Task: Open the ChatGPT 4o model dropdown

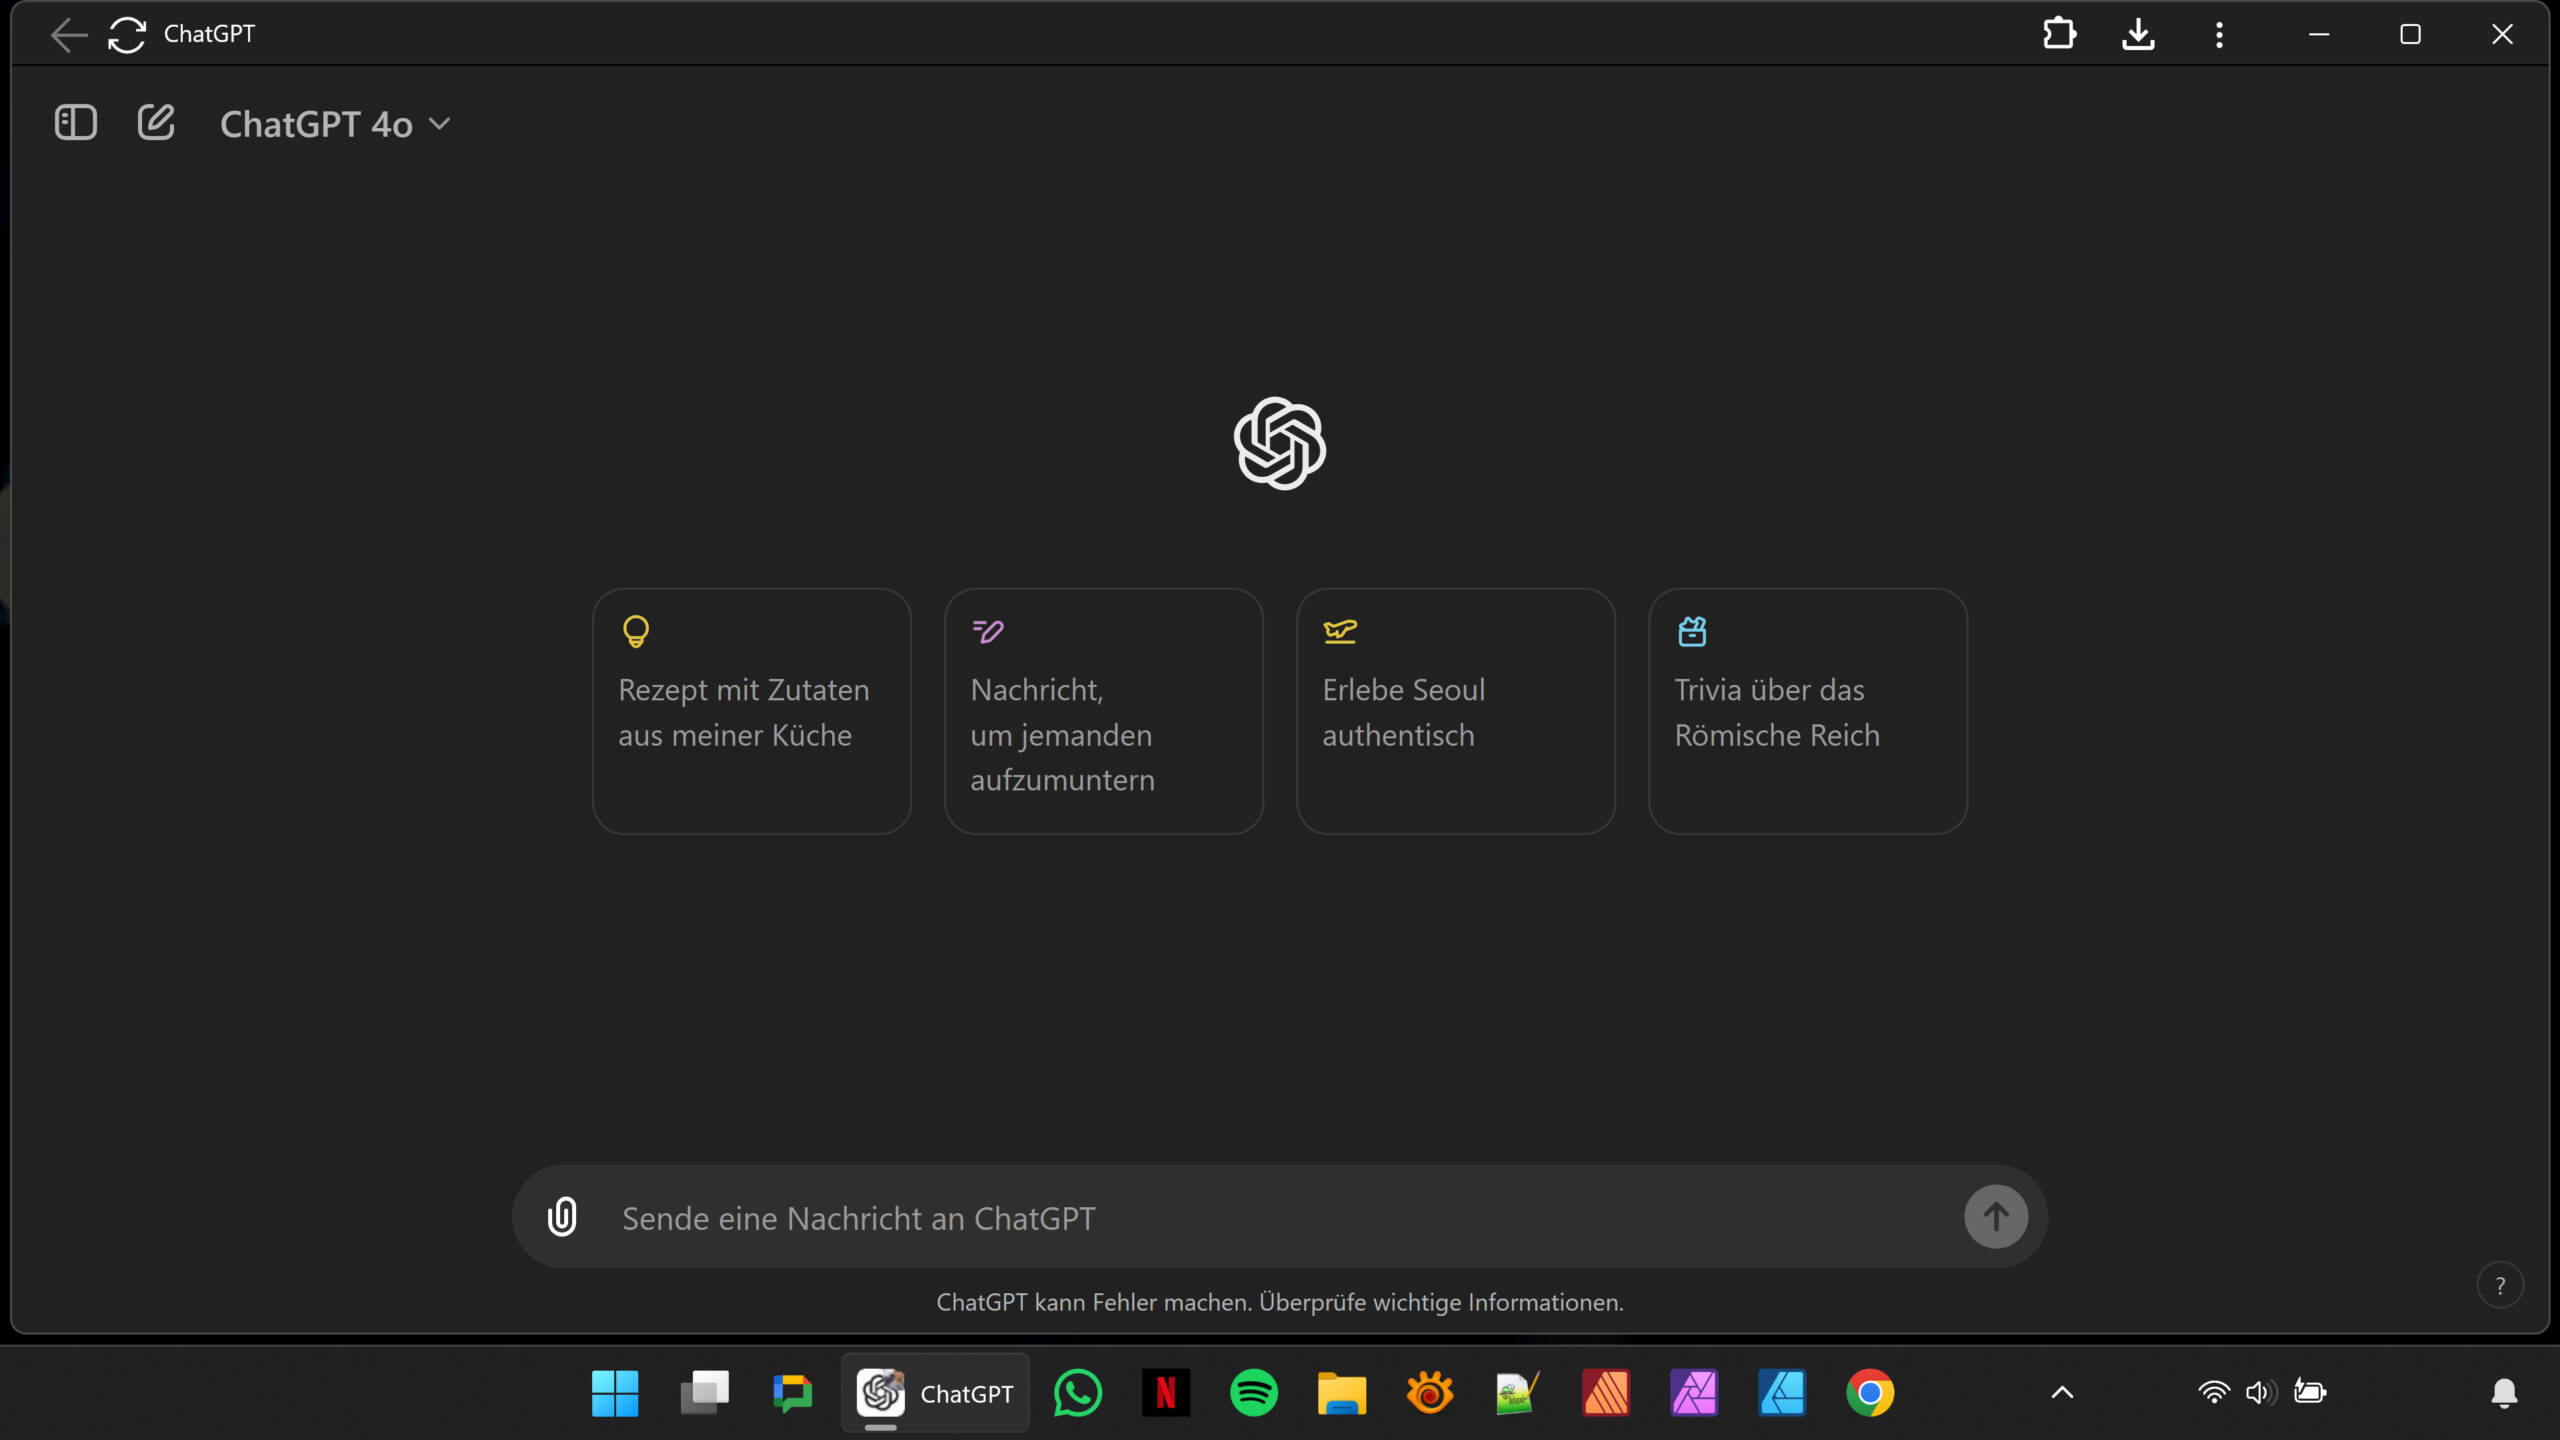Action: [335, 123]
